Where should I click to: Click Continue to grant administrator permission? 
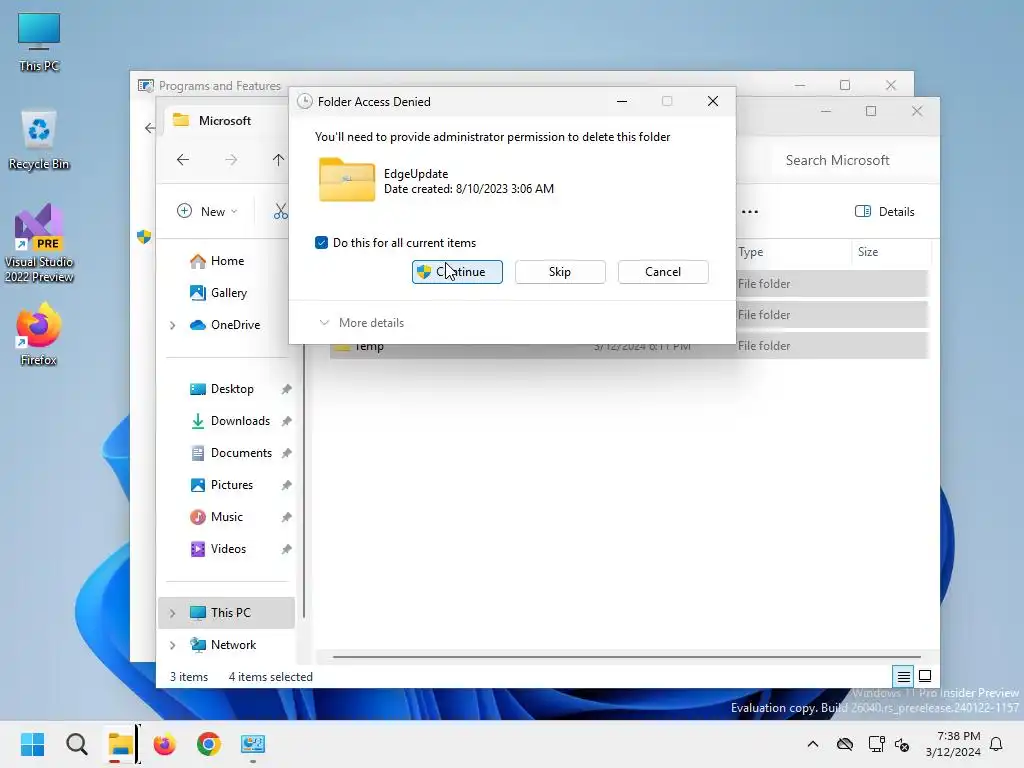[x=457, y=272]
